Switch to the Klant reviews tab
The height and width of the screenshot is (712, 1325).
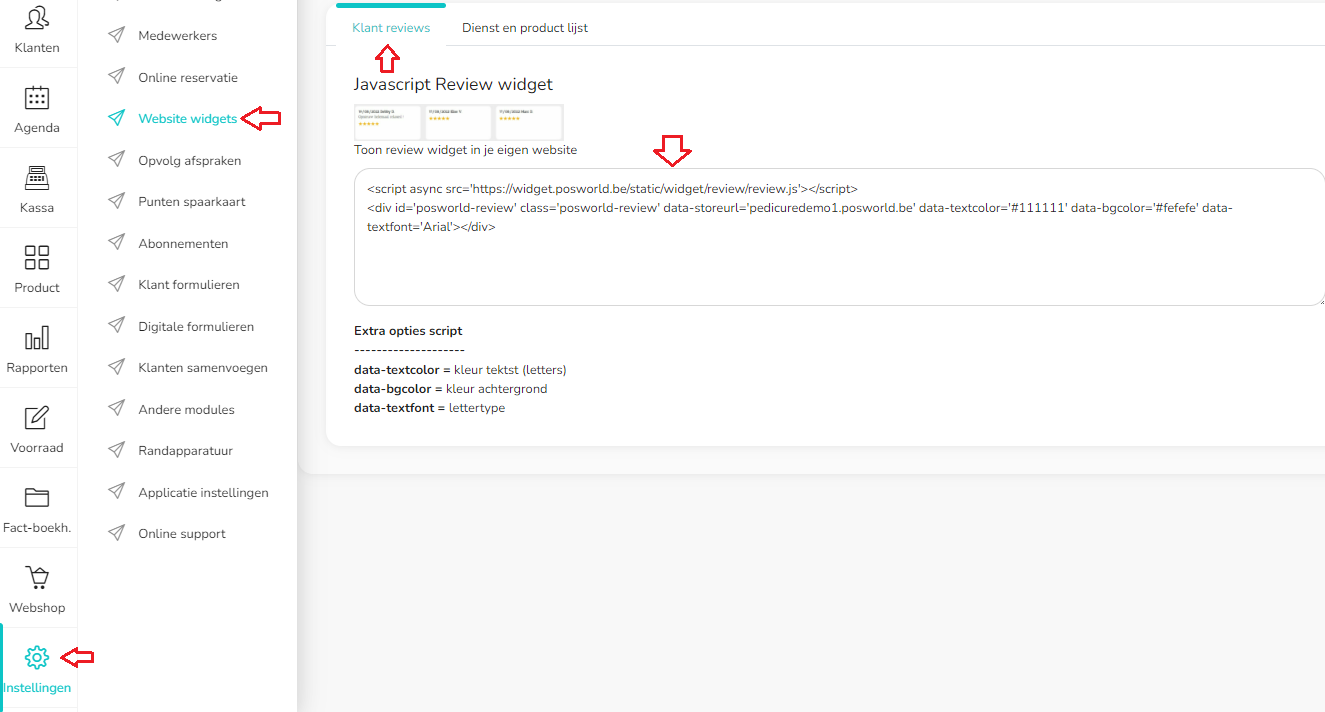[x=391, y=28]
